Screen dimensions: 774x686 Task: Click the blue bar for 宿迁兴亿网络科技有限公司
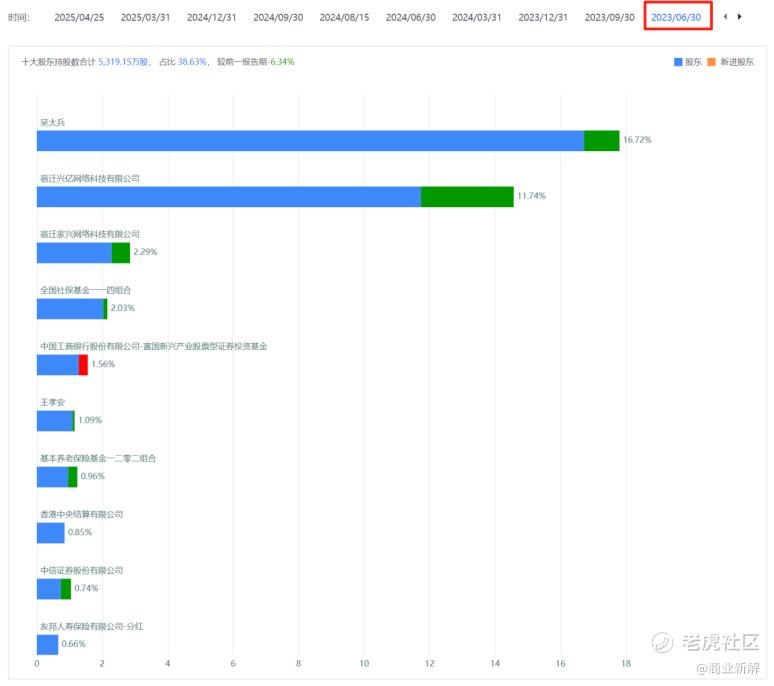tap(229, 196)
